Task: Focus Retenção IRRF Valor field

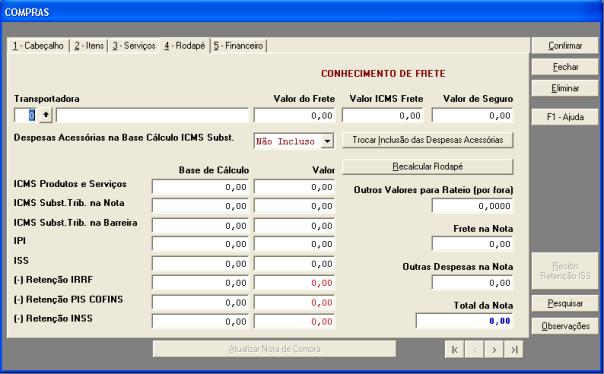Action: tap(294, 283)
